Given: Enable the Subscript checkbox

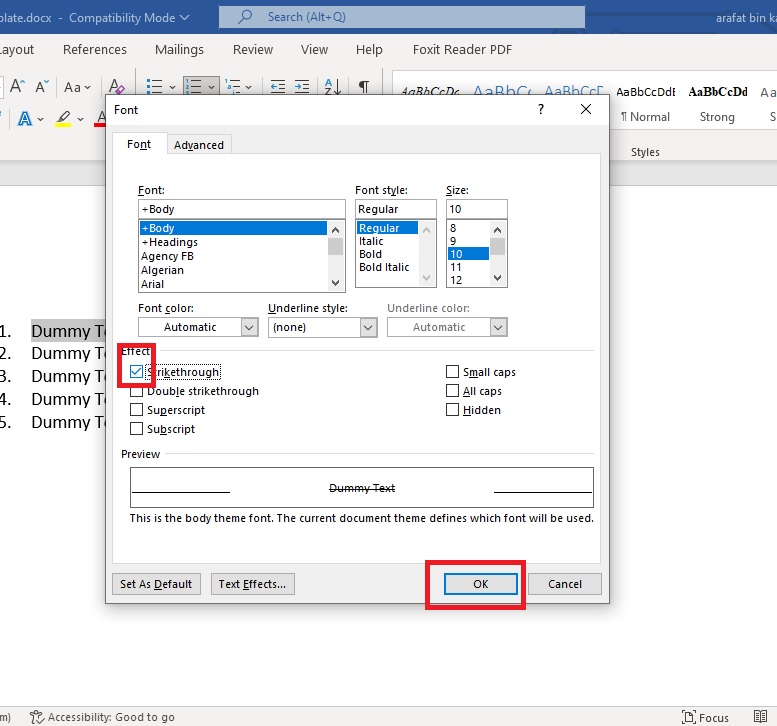Looking at the screenshot, I should point(136,429).
